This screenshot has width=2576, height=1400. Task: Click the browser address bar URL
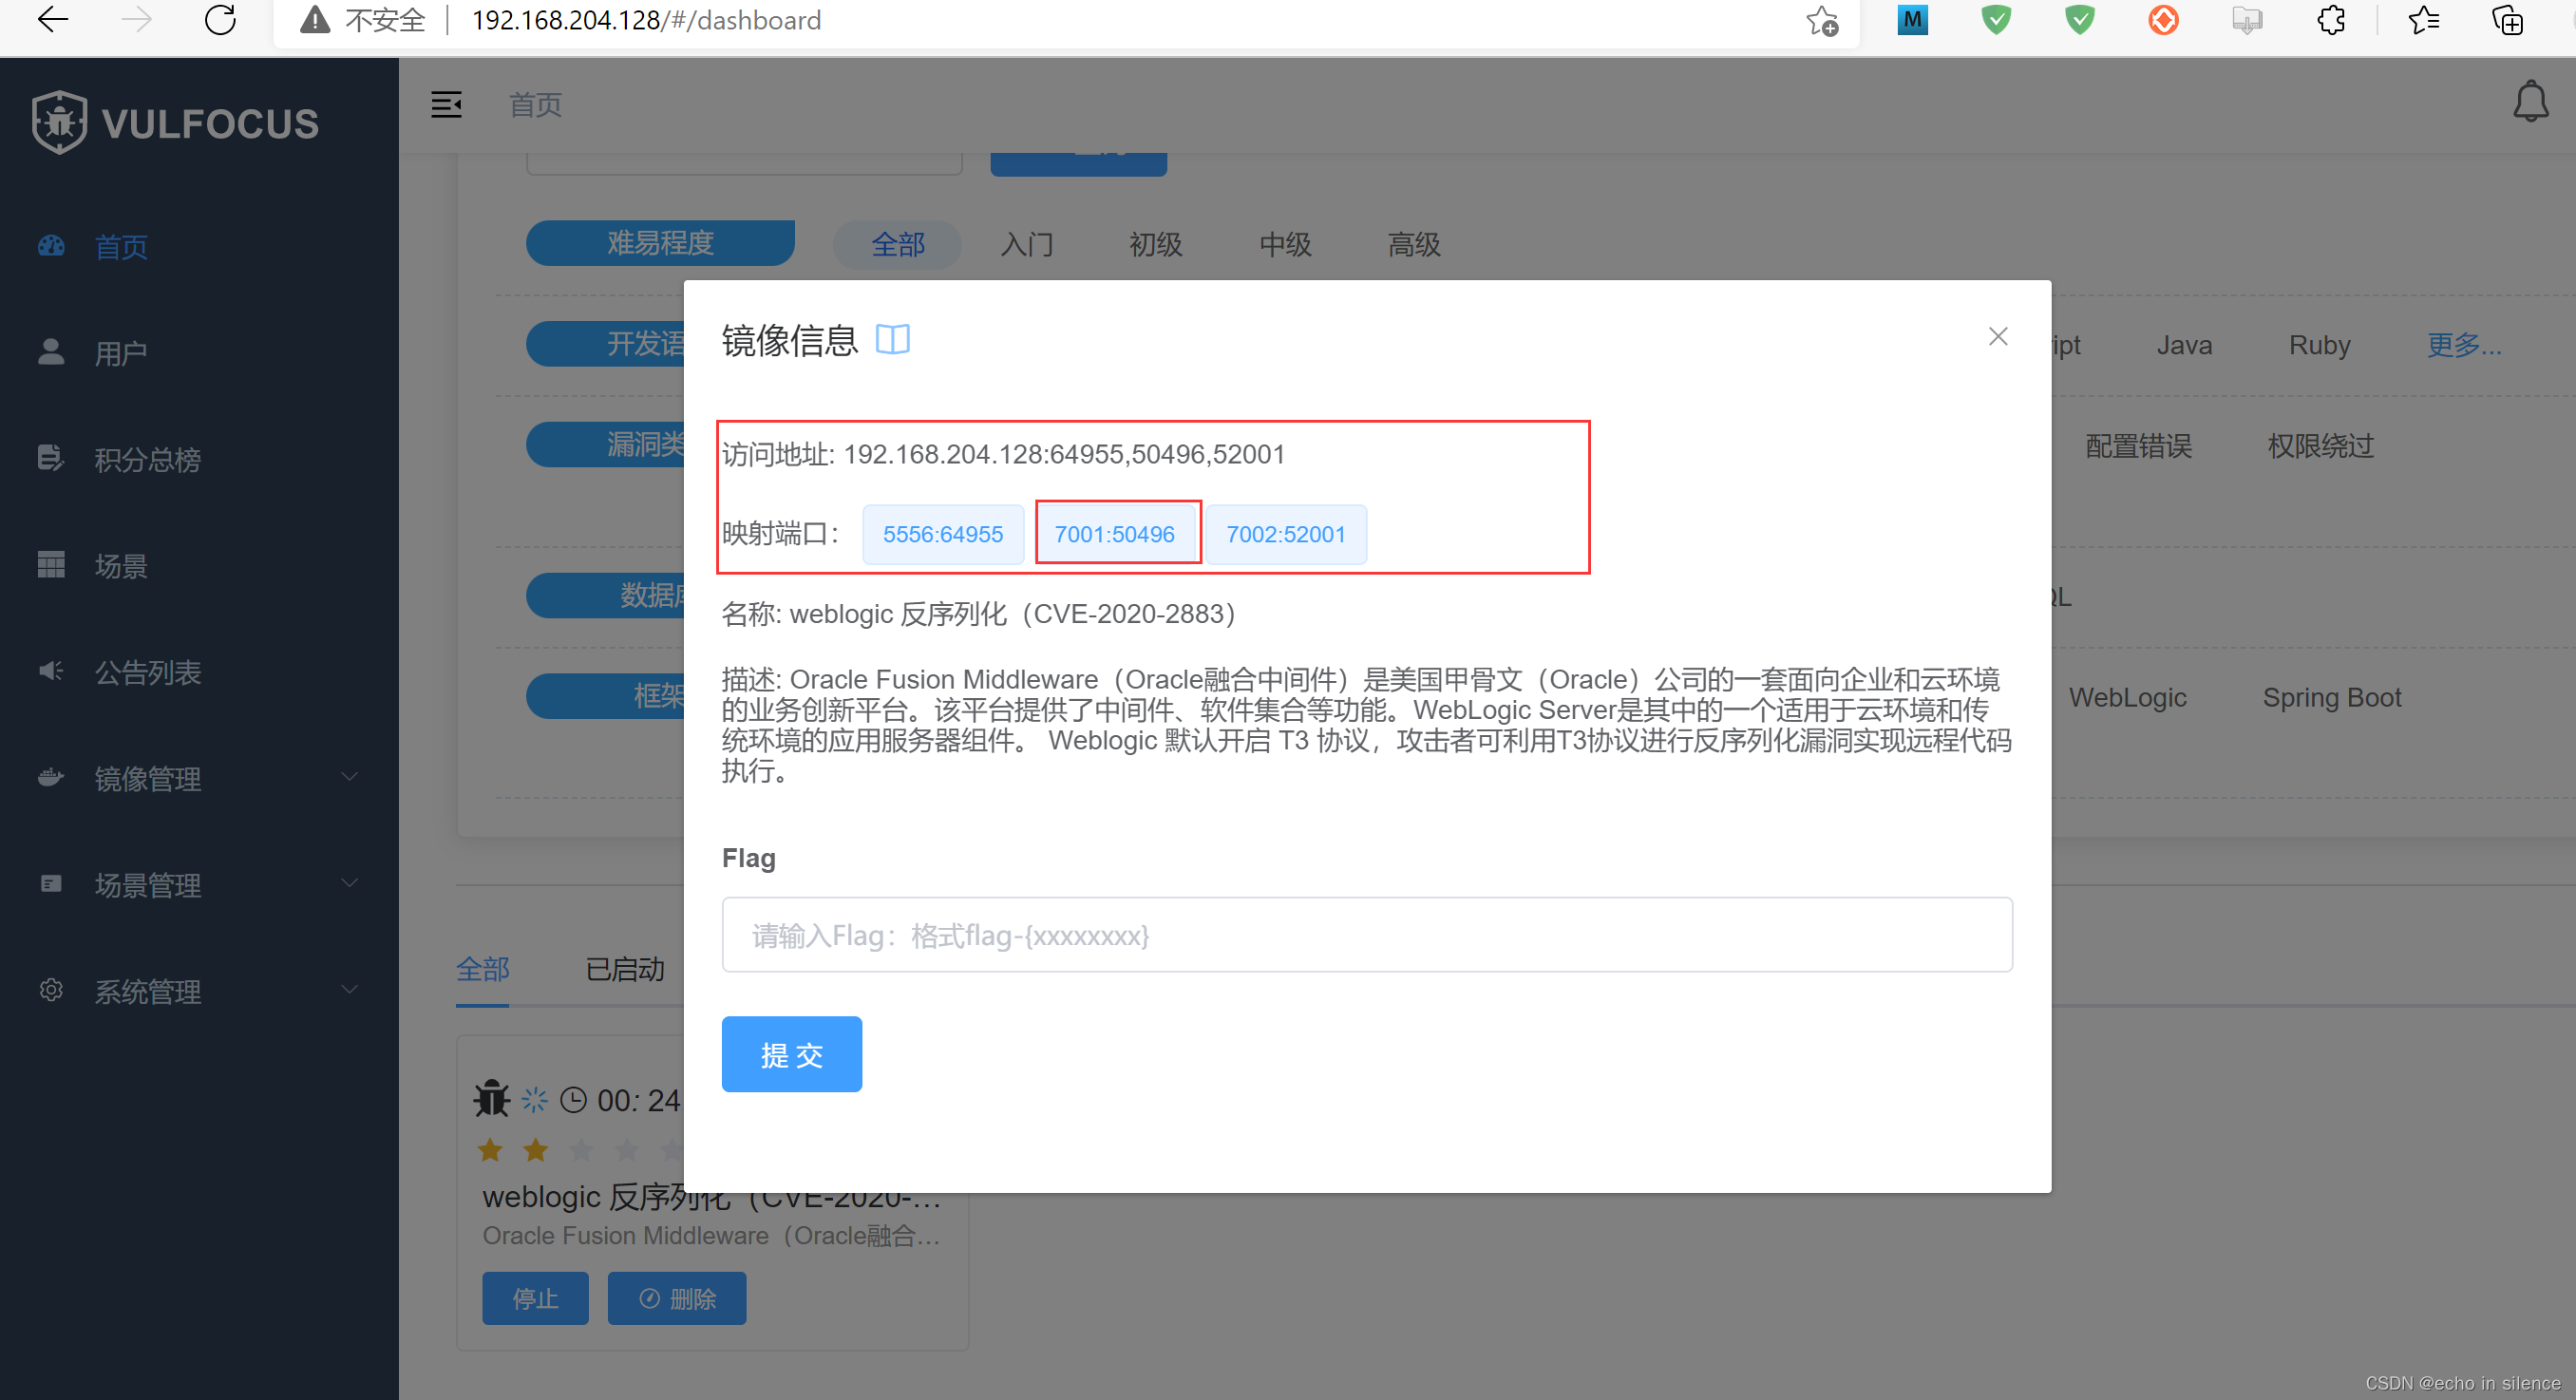tap(646, 20)
